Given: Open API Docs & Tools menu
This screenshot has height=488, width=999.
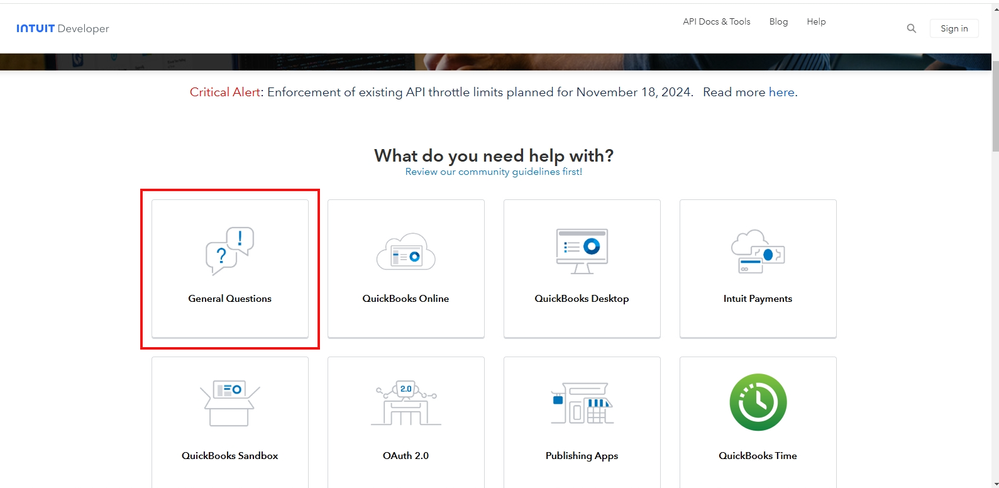Looking at the screenshot, I should [716, 22].
